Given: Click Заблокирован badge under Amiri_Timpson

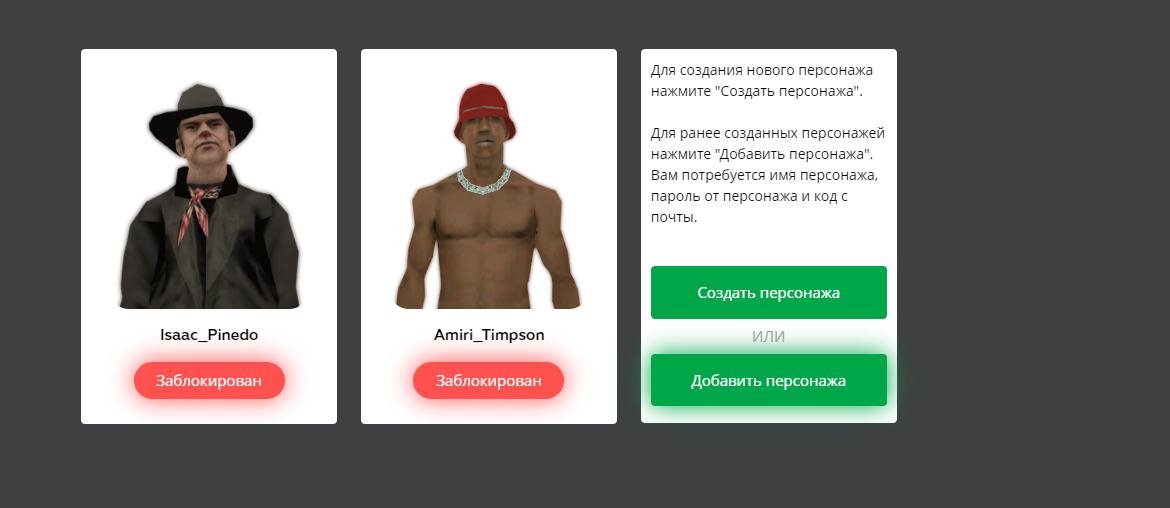Looking at the screenshot, I should coord(489,380).
